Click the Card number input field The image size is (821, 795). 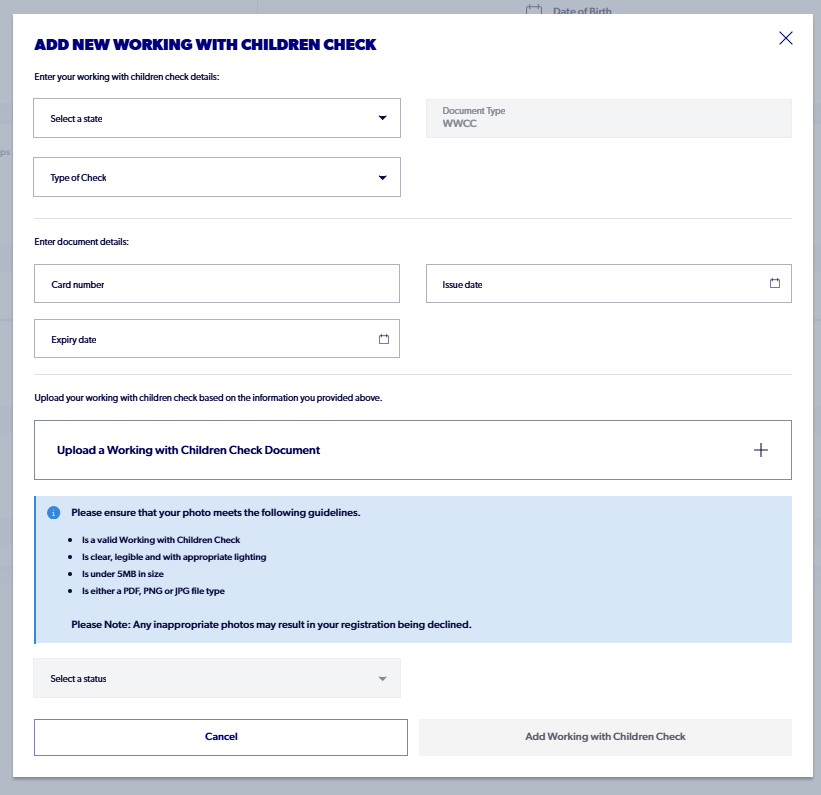point(217,284)
